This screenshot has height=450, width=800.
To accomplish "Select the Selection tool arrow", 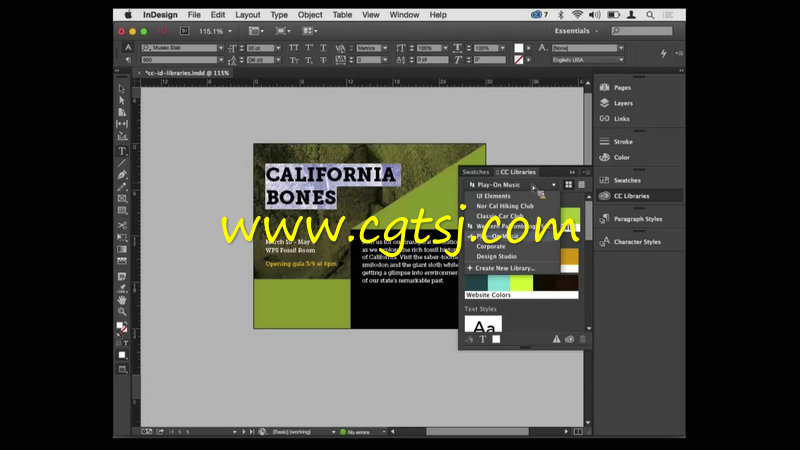I will (121, 88).
